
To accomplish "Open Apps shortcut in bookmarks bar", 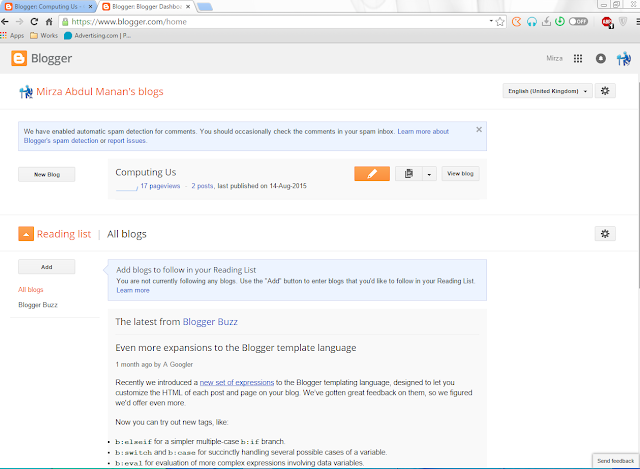I will coord(12,36).
